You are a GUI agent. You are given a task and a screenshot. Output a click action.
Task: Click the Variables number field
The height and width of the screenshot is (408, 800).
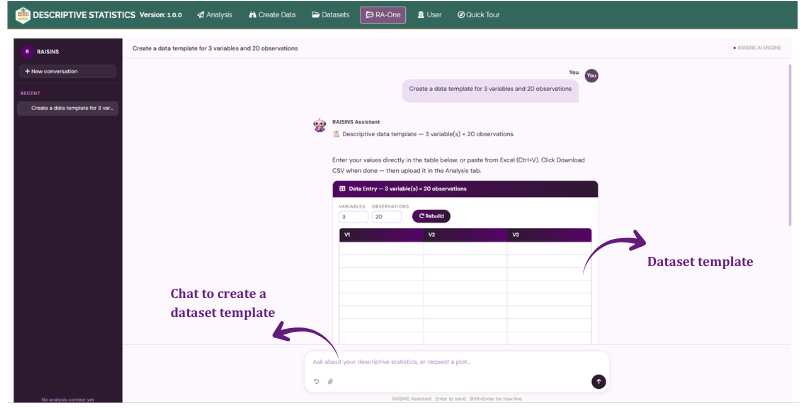pos(353,217)
